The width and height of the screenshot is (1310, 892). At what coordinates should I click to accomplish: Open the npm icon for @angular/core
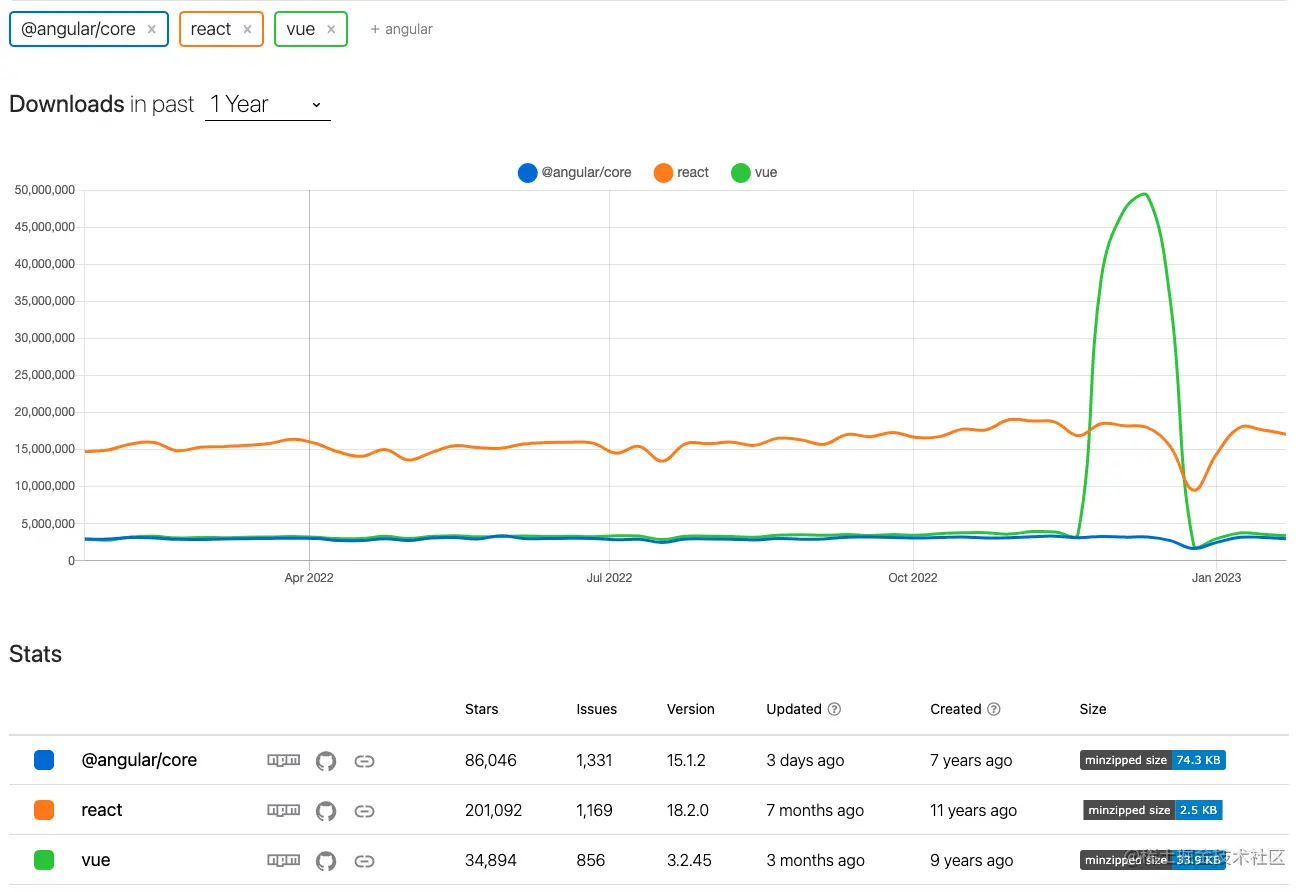[283, 760]
